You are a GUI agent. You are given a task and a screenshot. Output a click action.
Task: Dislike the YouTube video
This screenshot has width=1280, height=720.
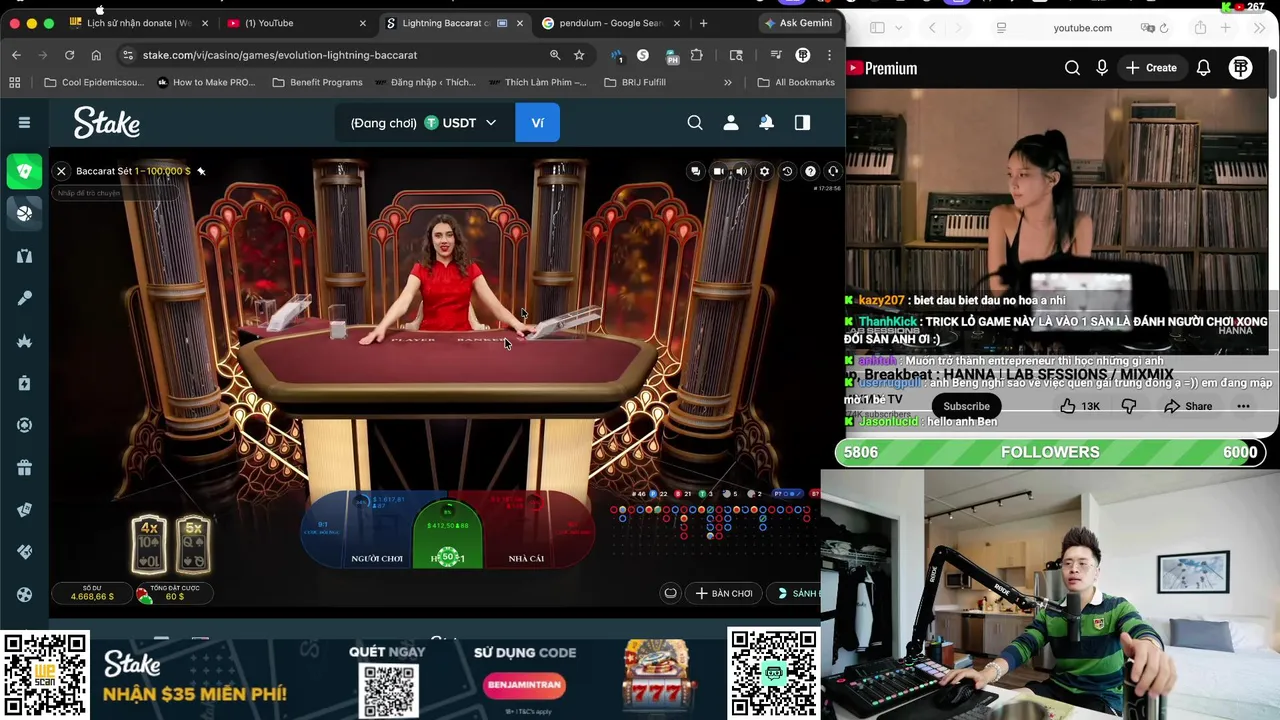[1129, 406]
